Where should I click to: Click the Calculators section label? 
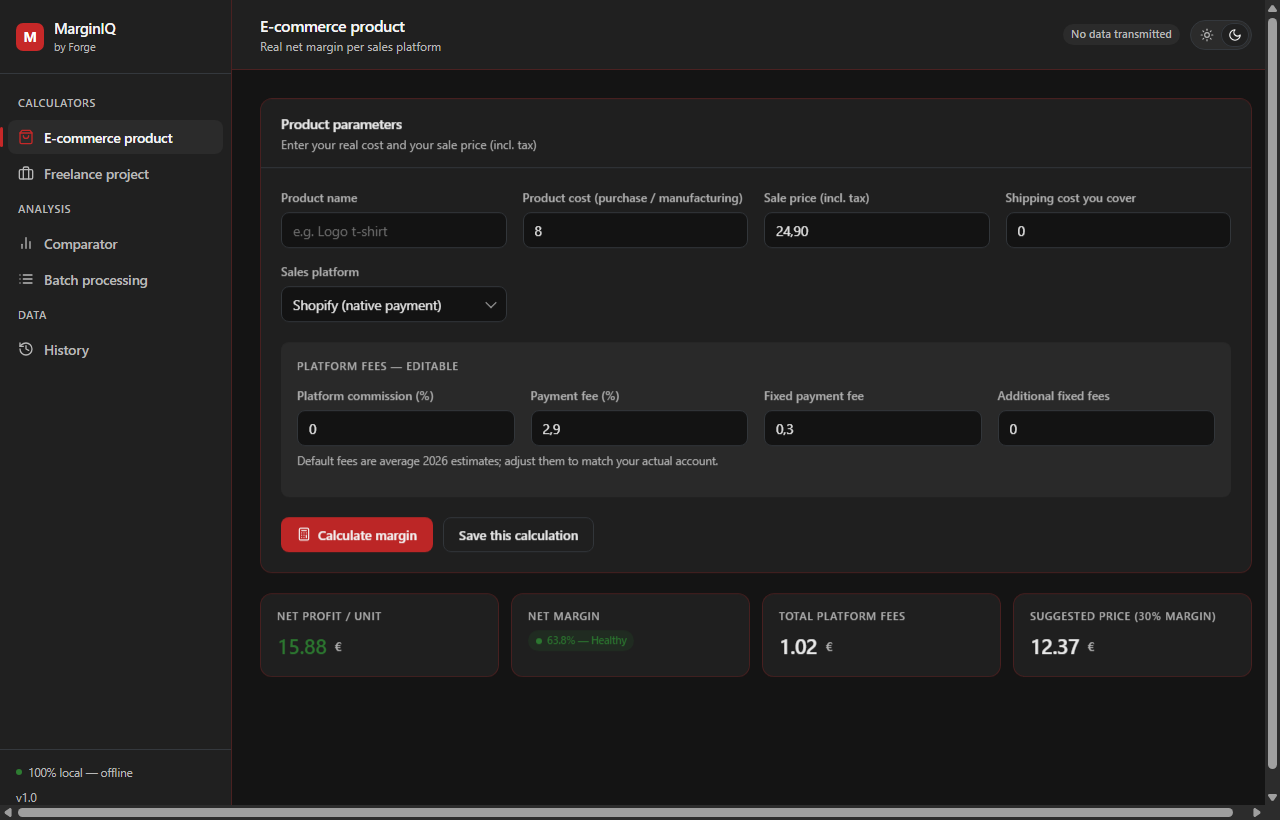pyautogui.click(x=57, y=103)
